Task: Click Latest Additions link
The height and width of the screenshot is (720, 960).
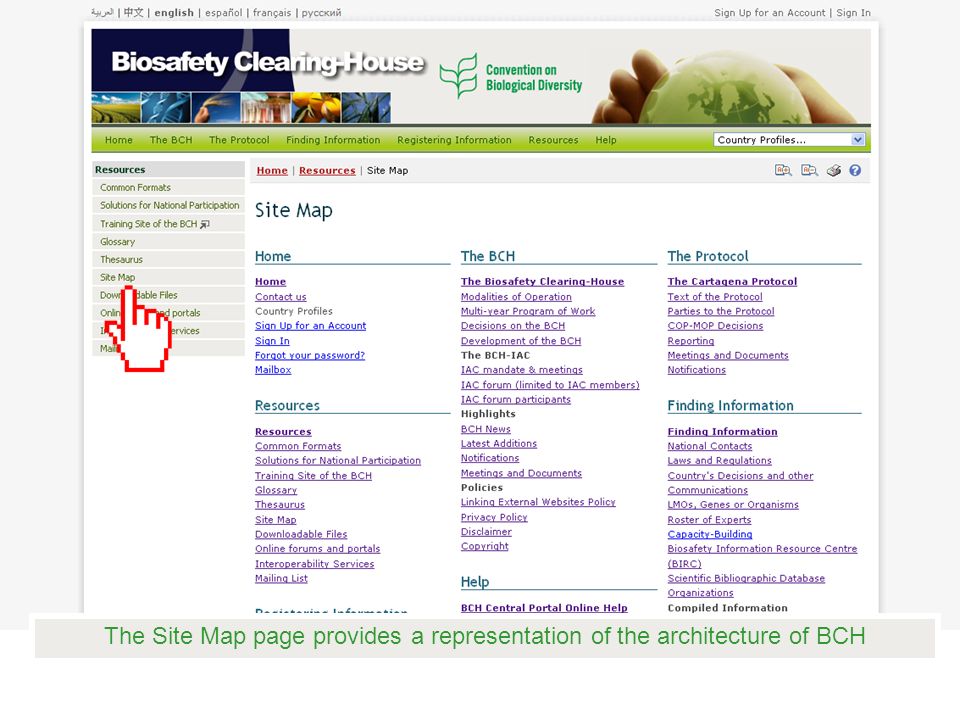Action: click(499, 443)
